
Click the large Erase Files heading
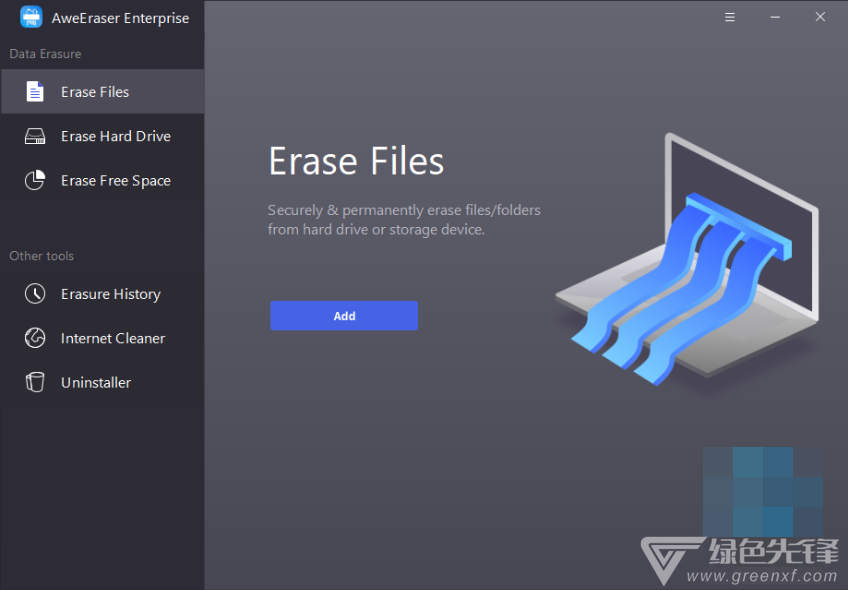pyautogui.click(x=356, y=161)
